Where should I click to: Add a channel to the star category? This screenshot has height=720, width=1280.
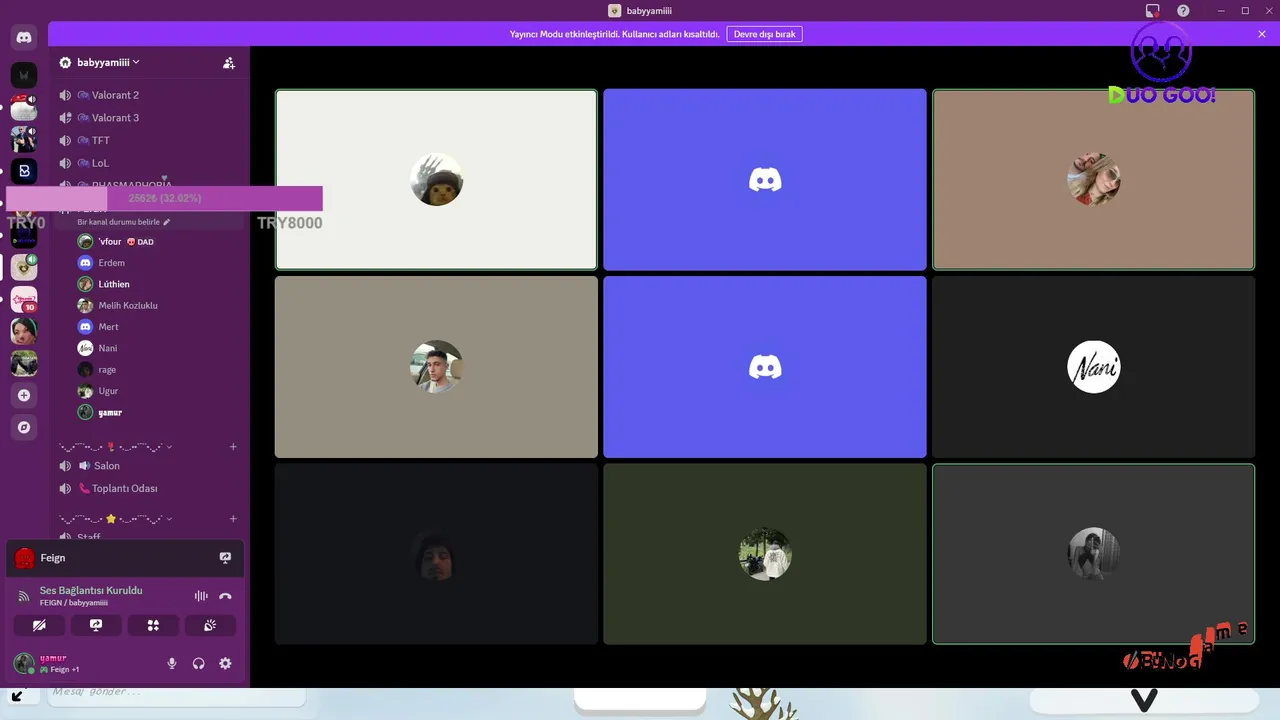click(233, 519)
